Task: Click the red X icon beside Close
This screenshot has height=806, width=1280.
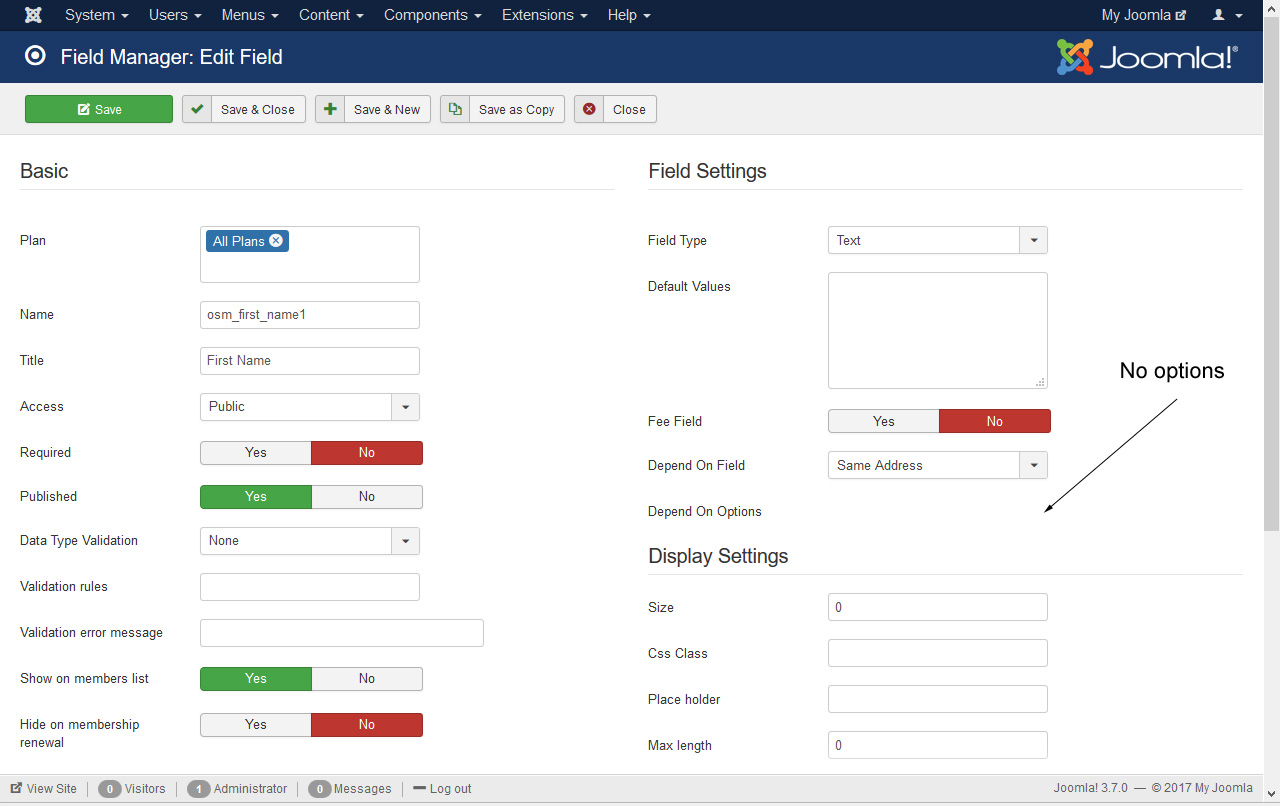Action: (x=589, y=109)
